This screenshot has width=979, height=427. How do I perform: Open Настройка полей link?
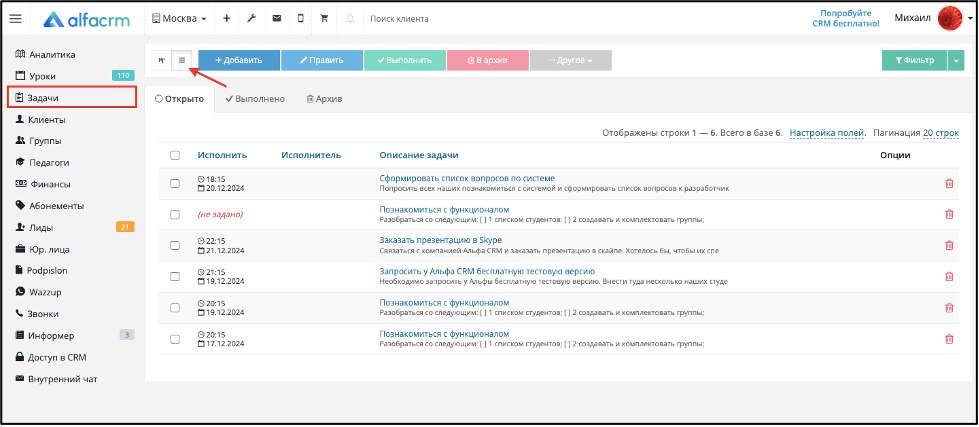(827, 133)
